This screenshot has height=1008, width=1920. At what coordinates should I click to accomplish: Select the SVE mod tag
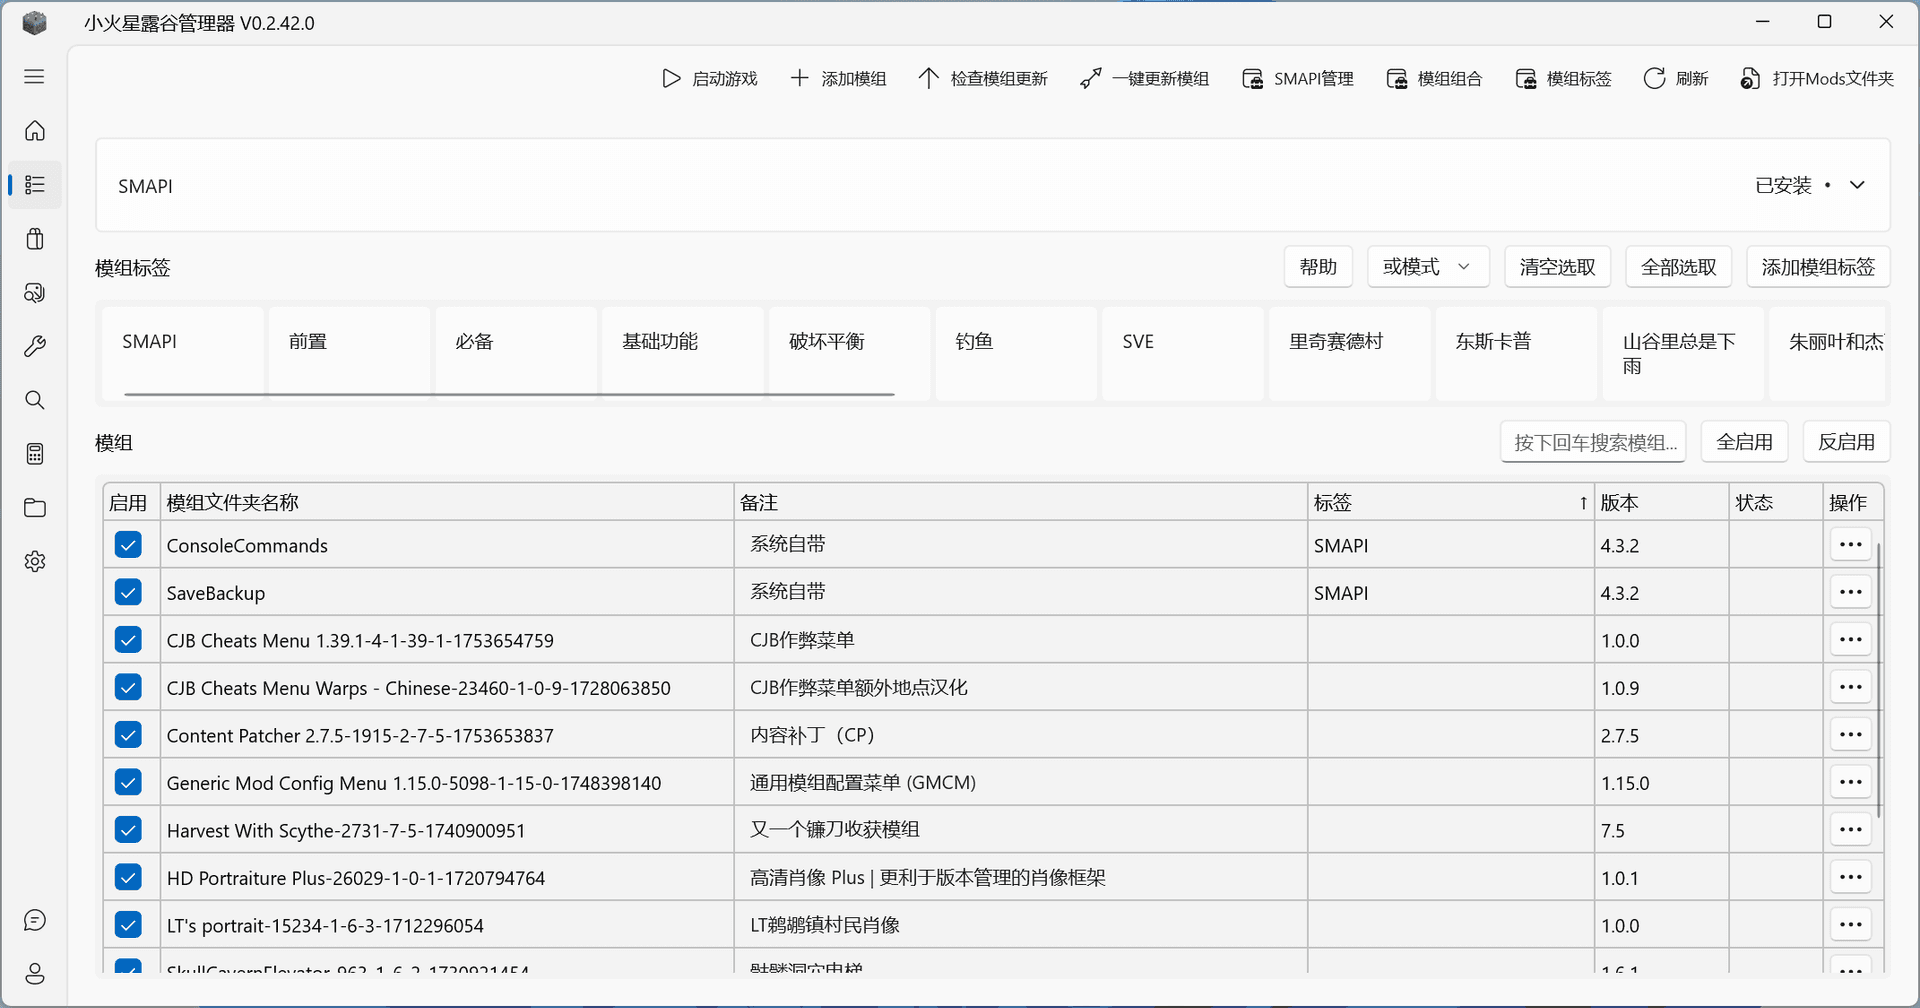pyautogui.click(x=1182, y=353)
